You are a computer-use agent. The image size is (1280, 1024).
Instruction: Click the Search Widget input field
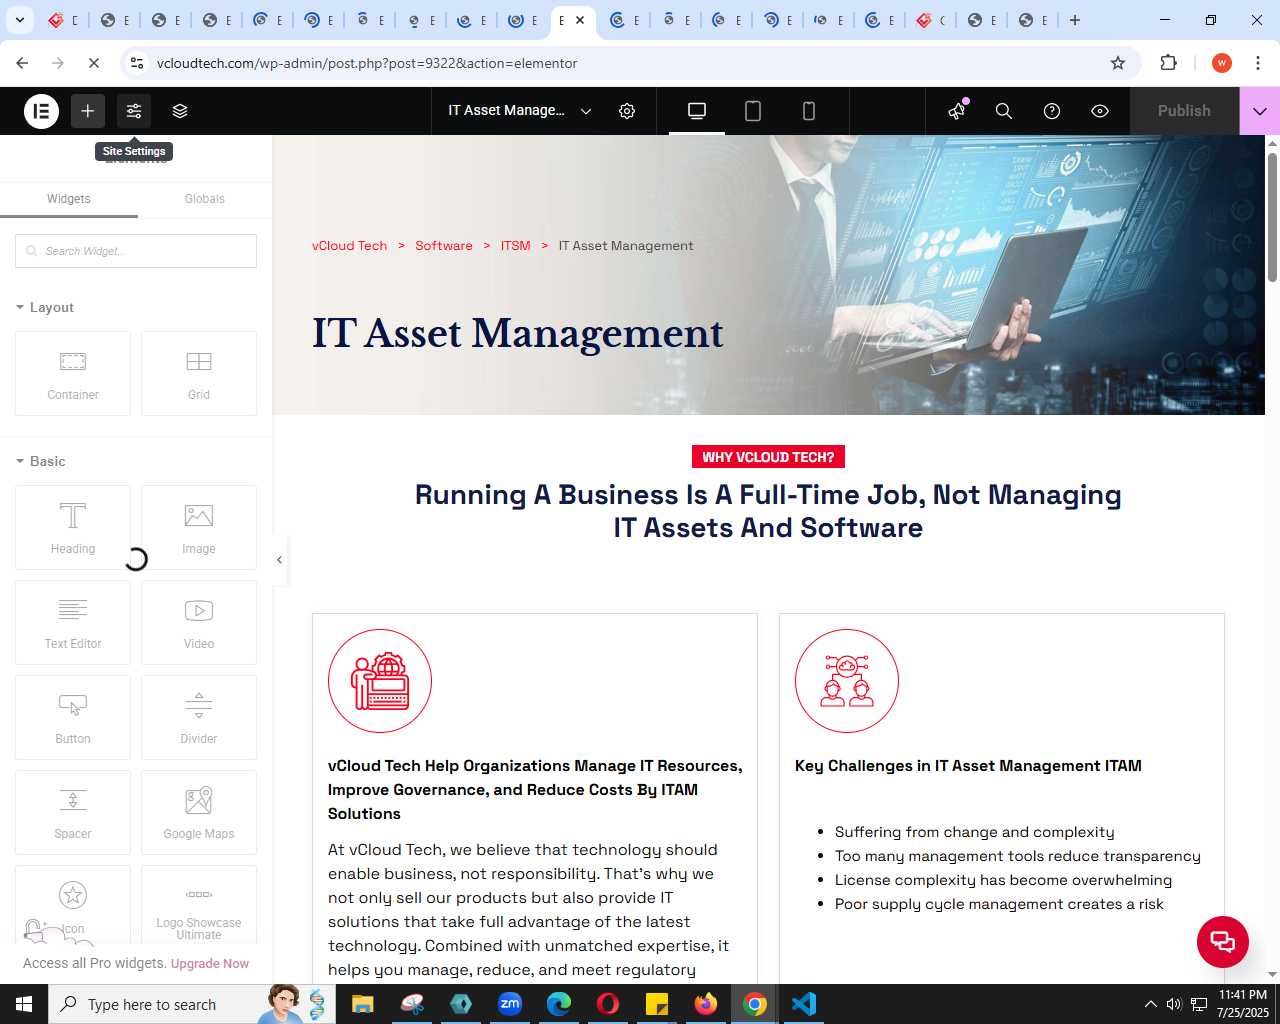[136, 251]
